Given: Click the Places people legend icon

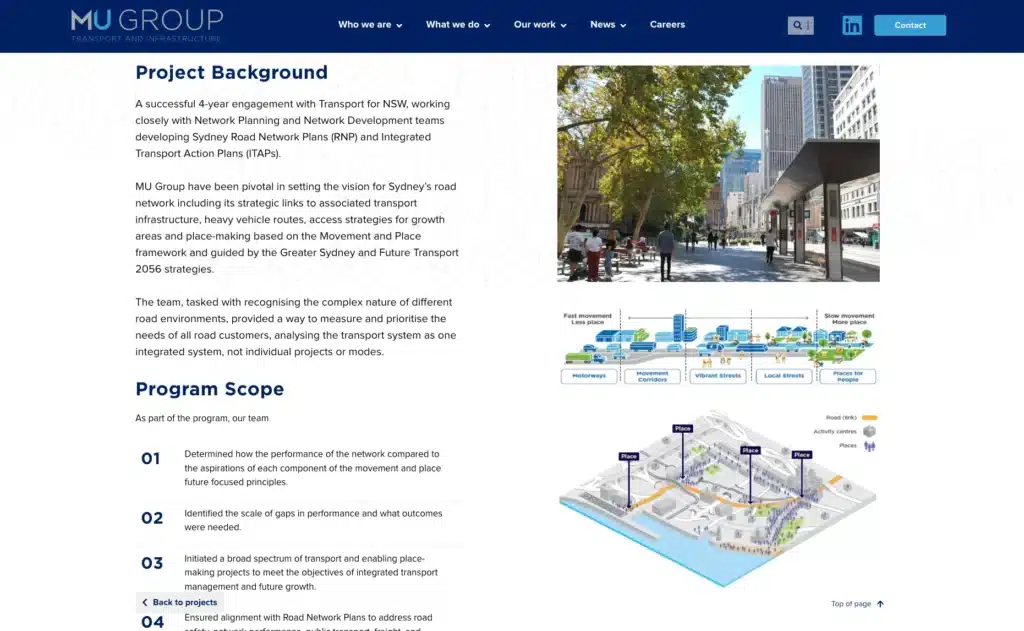Looking at the screenshot, I should tap(870, 445).
